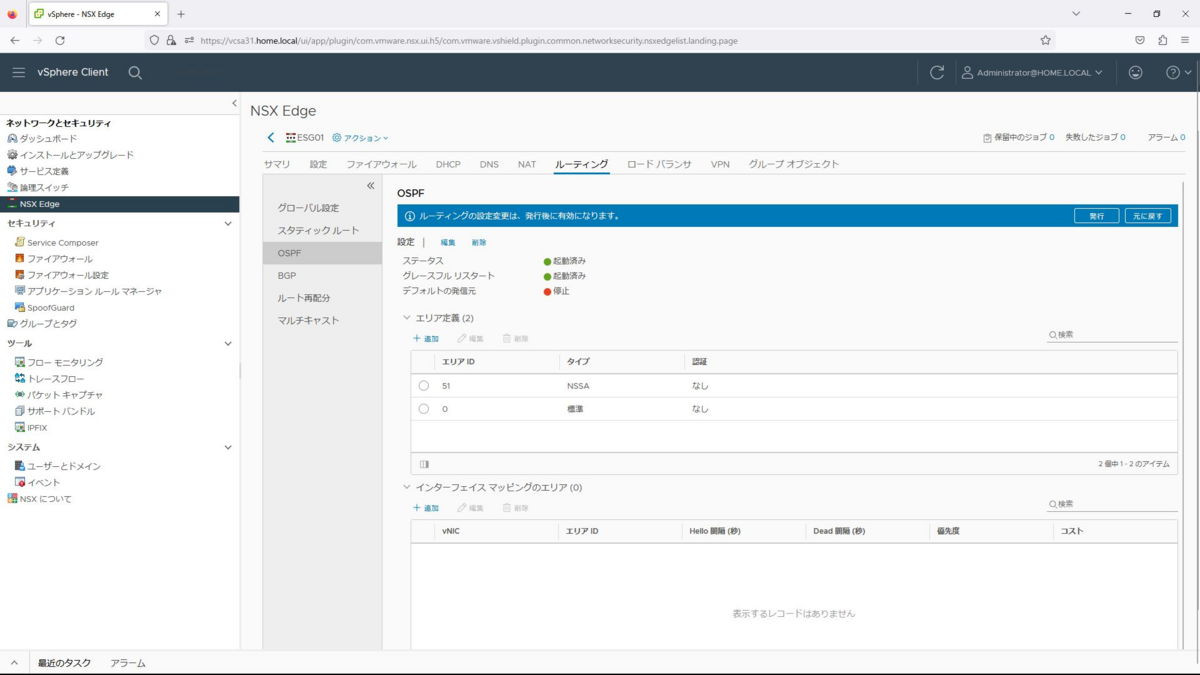Screen dimensions: 1200x675
Task: Collapse the ツール section
Action: pos(228,344)
